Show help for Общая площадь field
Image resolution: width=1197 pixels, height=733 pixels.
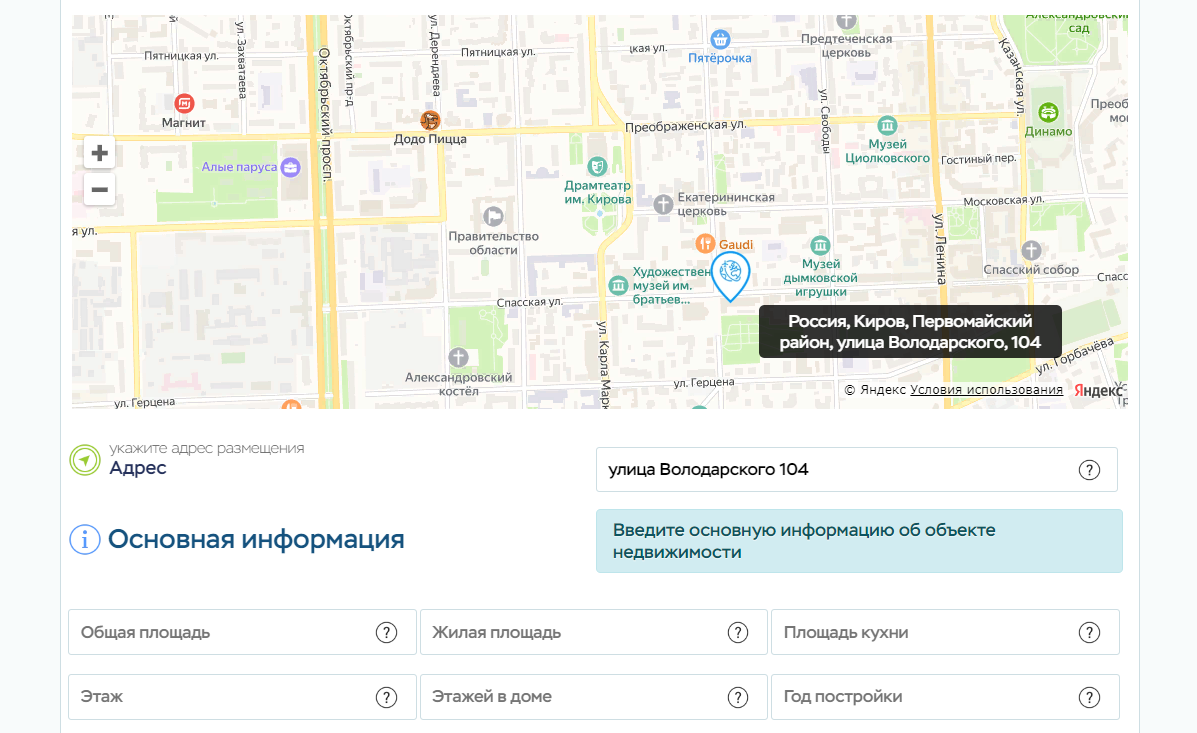(x=386, y=633)
